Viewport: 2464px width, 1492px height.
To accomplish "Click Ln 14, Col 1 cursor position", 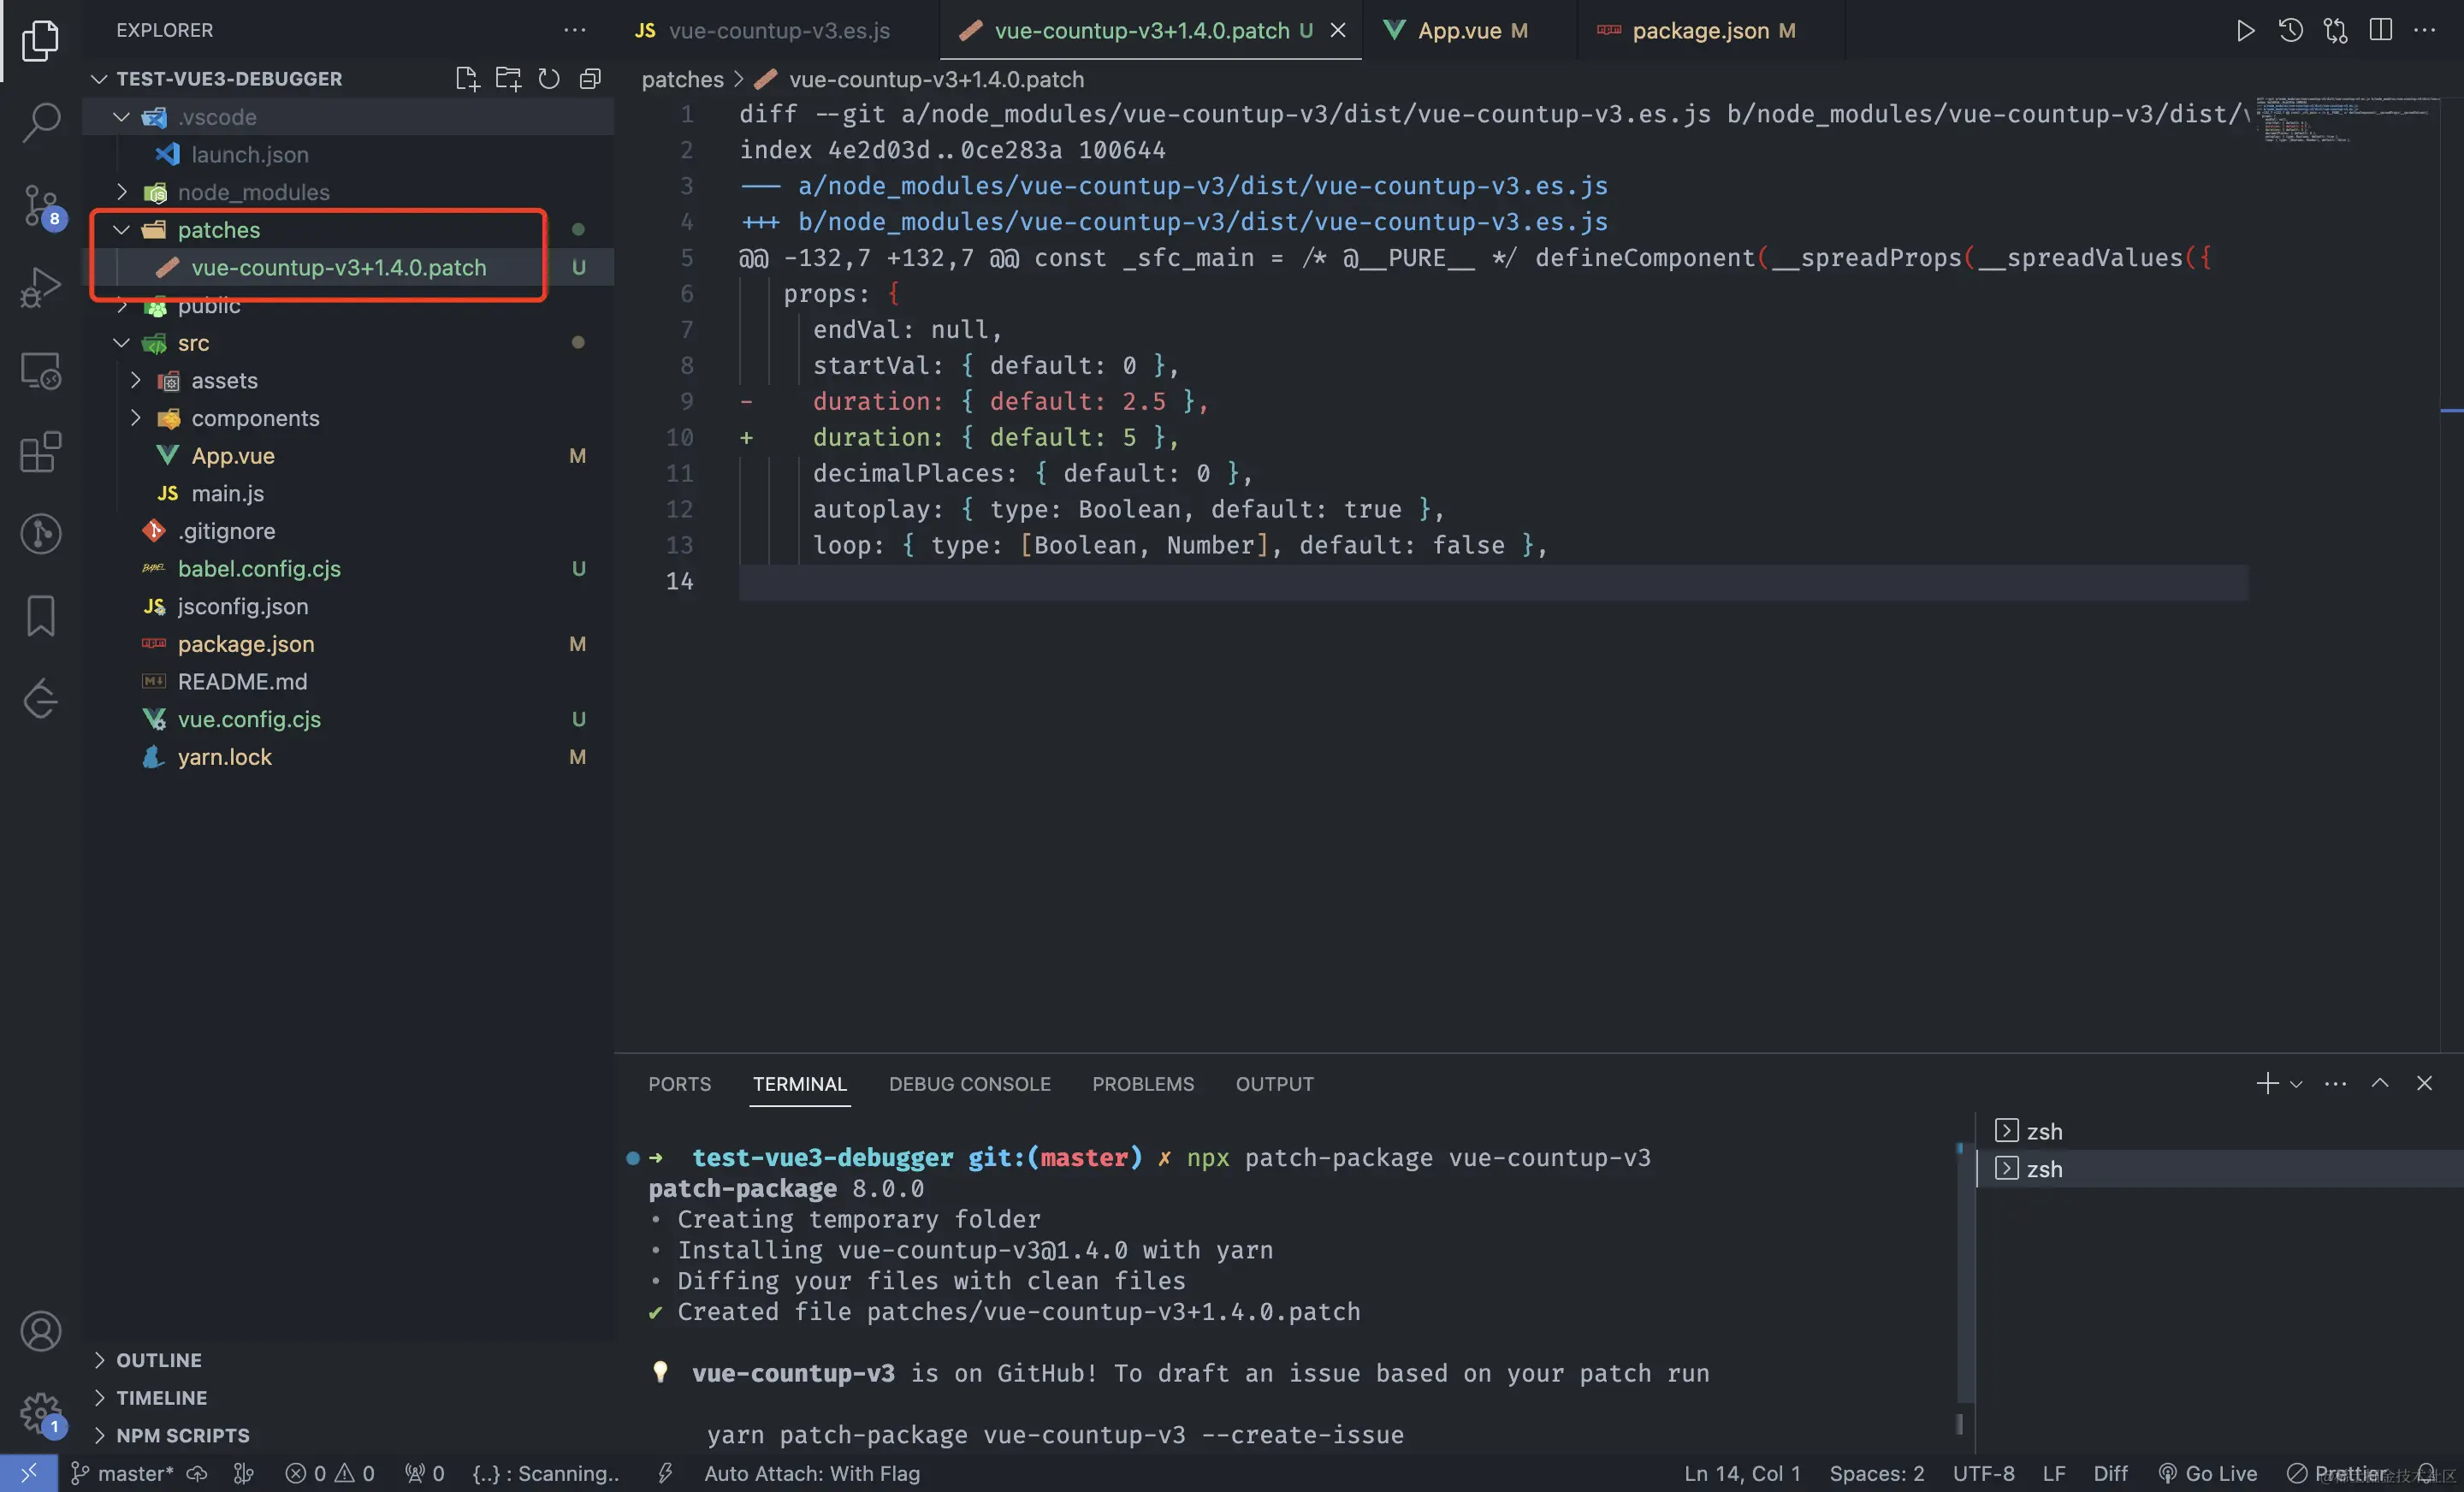I will tap(1742, 1473).
